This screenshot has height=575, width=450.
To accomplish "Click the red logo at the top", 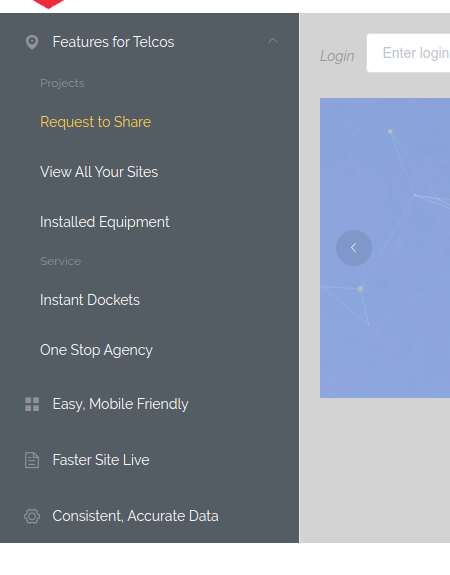I will point(48,4).
